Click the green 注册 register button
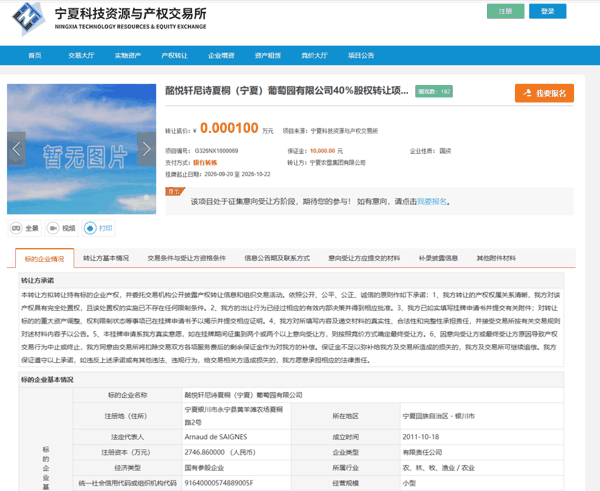Screen dimensions: 600x491 click(505, 11)
